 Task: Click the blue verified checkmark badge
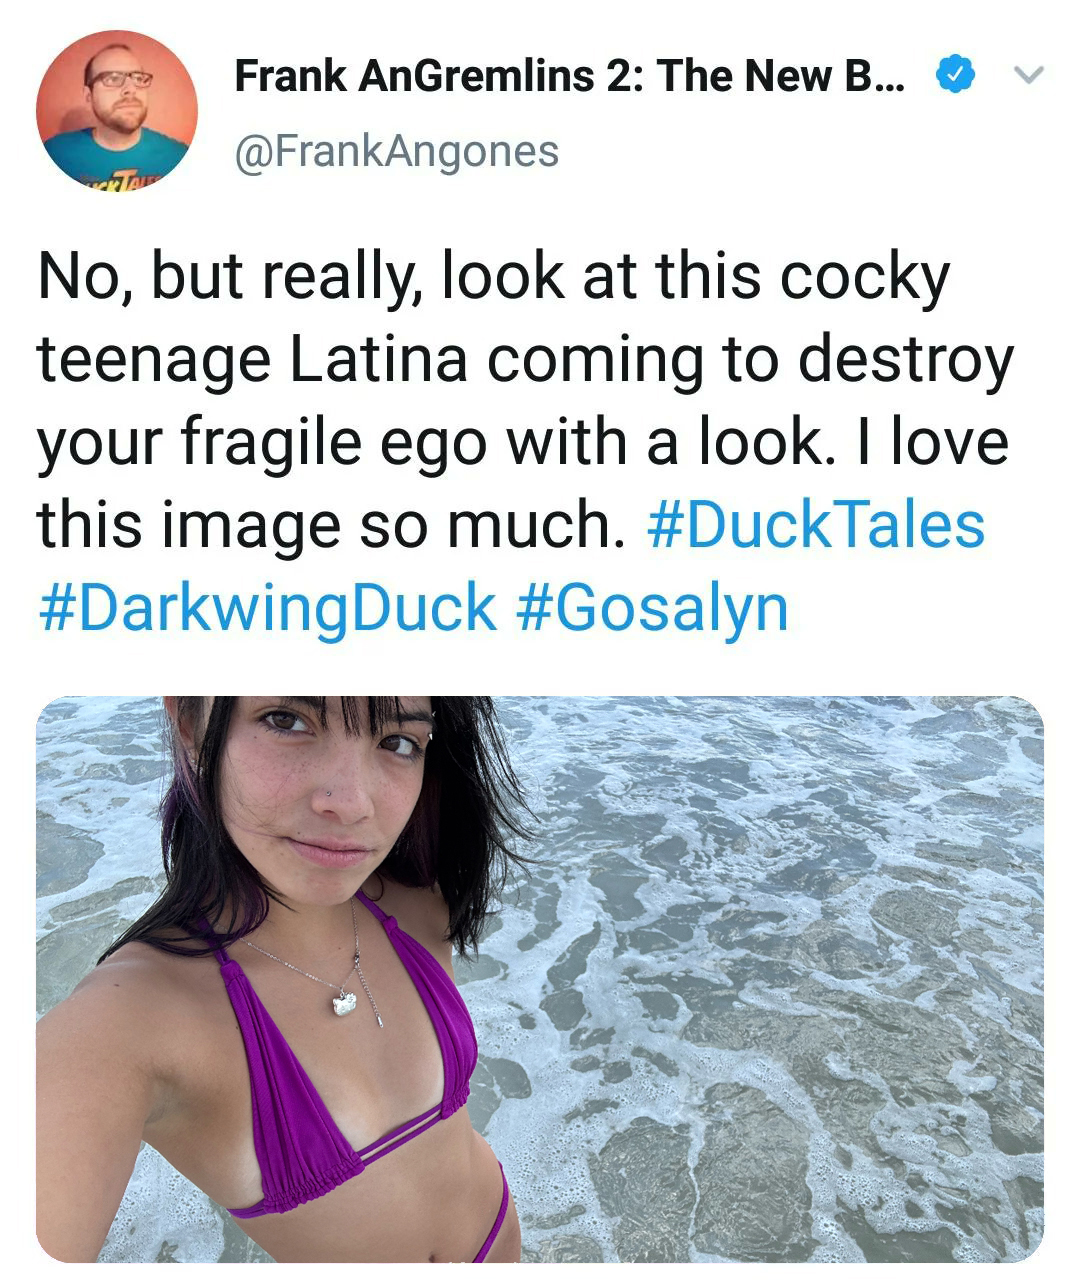tap(954, 76)
